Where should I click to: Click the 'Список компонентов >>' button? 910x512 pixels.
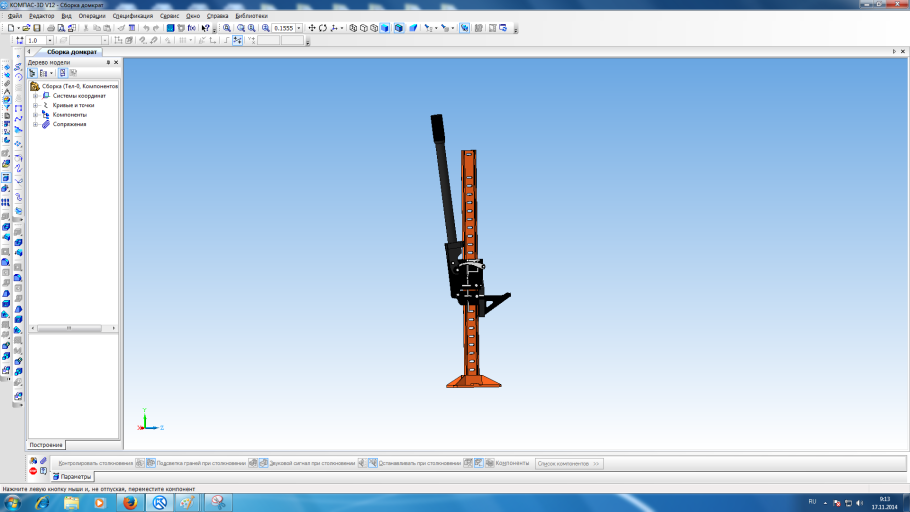pyautogui.click(x=569, y=463)
